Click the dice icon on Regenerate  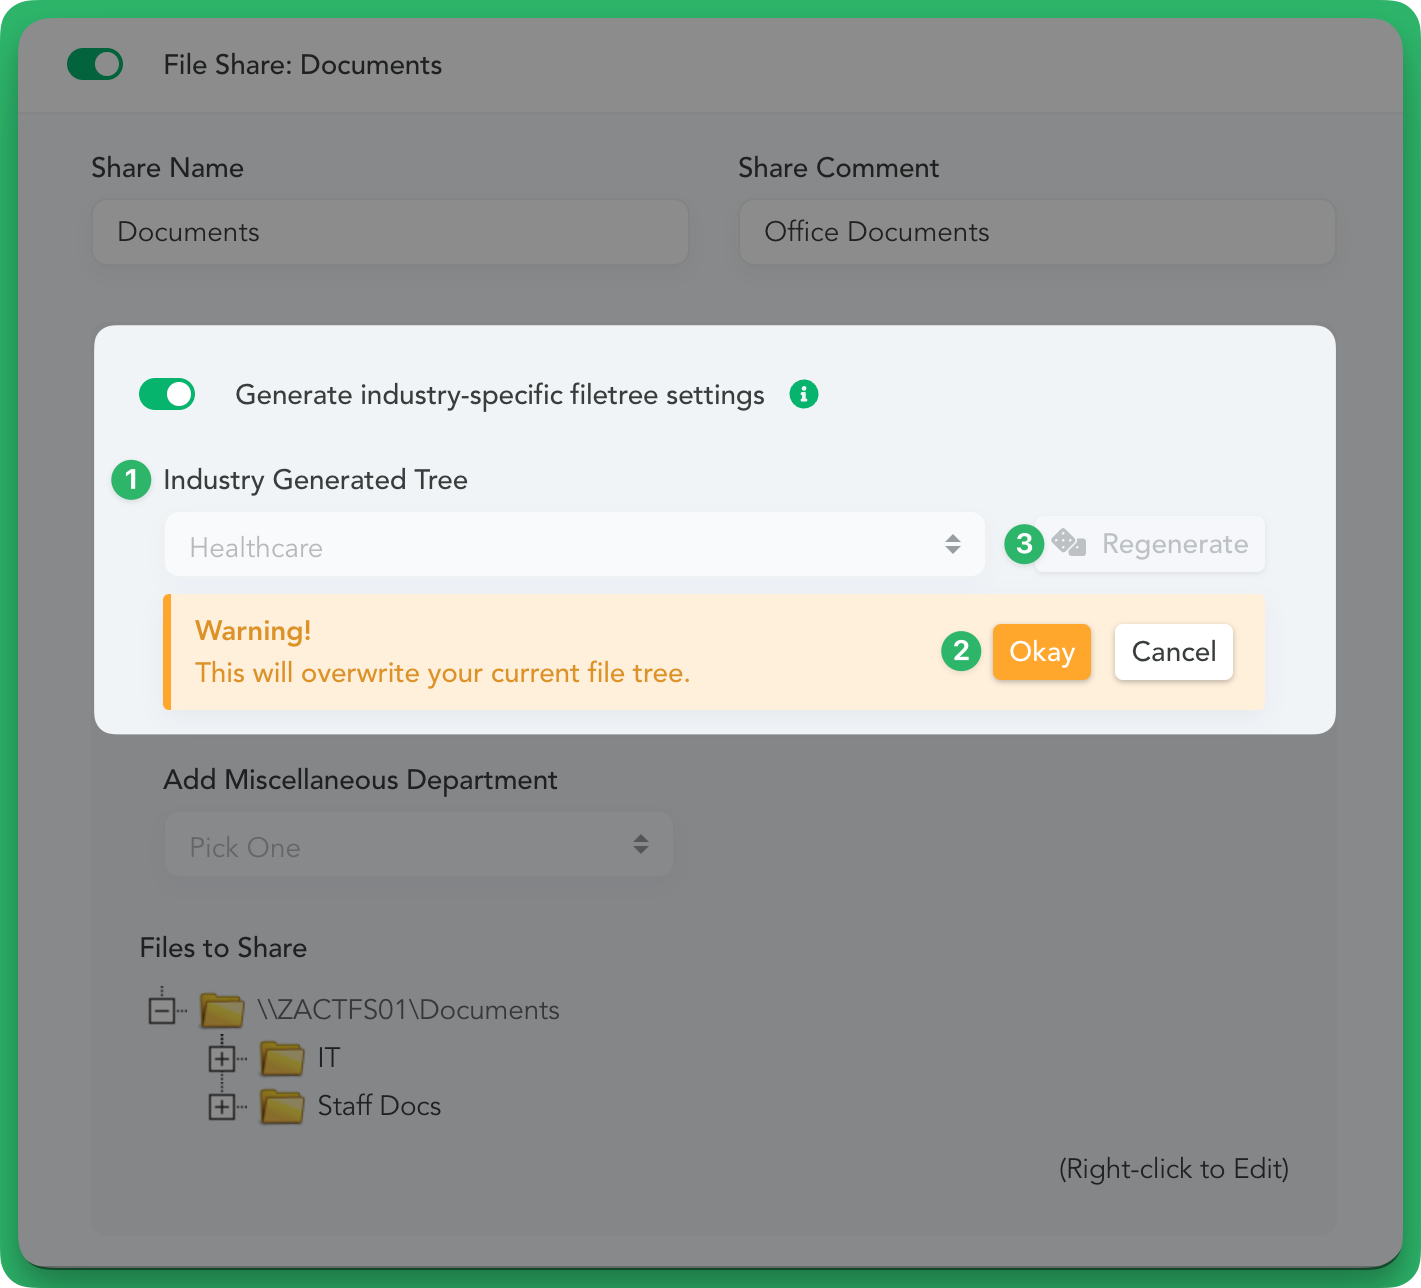coord(1069,543)
